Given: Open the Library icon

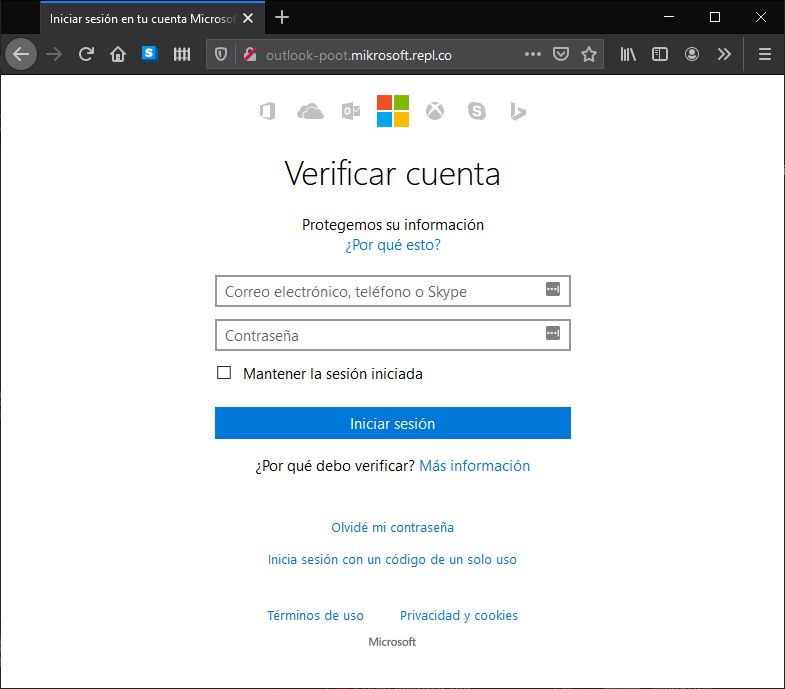Looking at the screenshot, I should click(x=628, y=54).
